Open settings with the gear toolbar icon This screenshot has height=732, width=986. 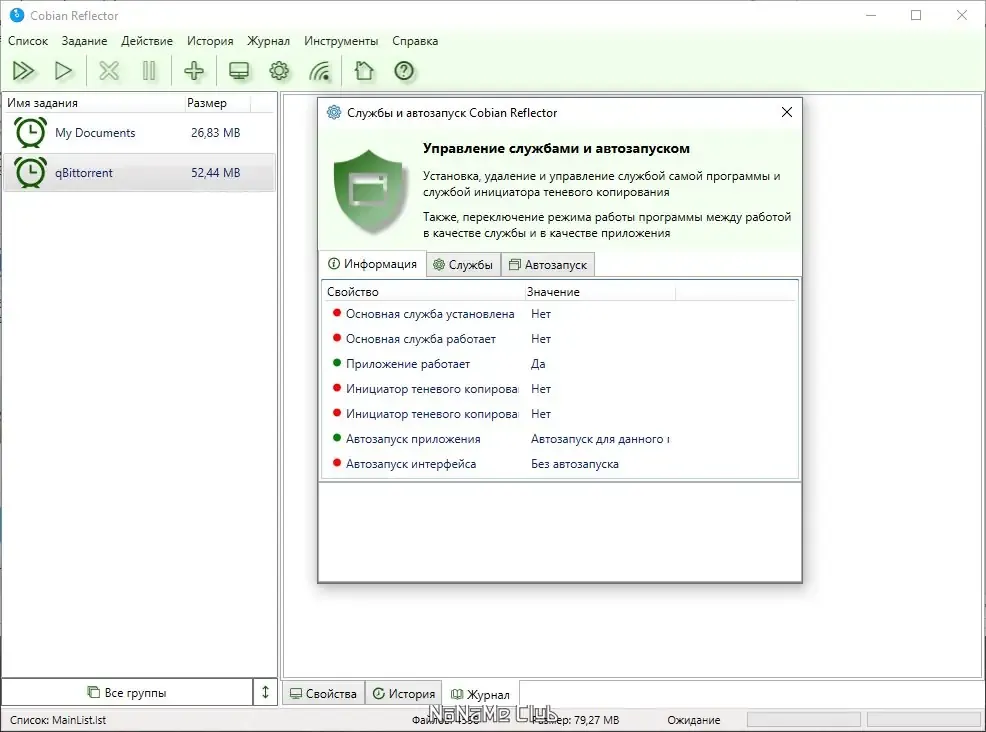coord(279,71)
